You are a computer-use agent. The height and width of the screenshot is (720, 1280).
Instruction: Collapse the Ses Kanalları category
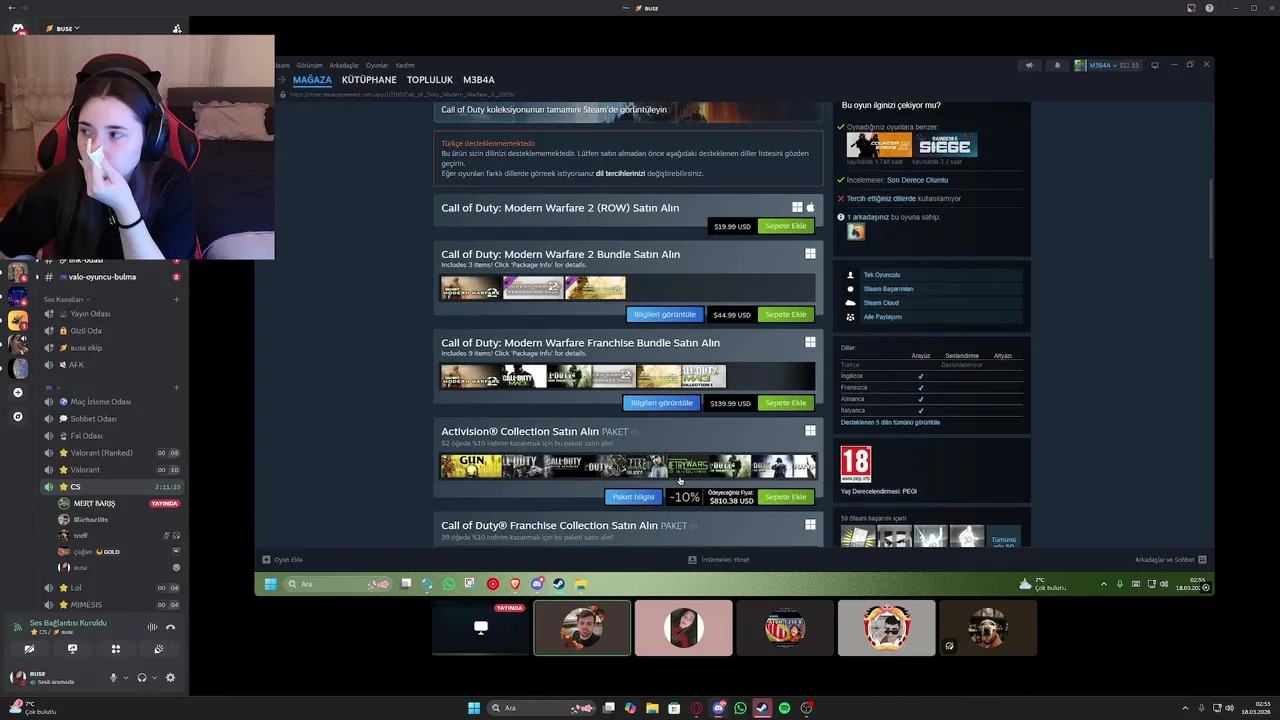(x=66, y=300)
